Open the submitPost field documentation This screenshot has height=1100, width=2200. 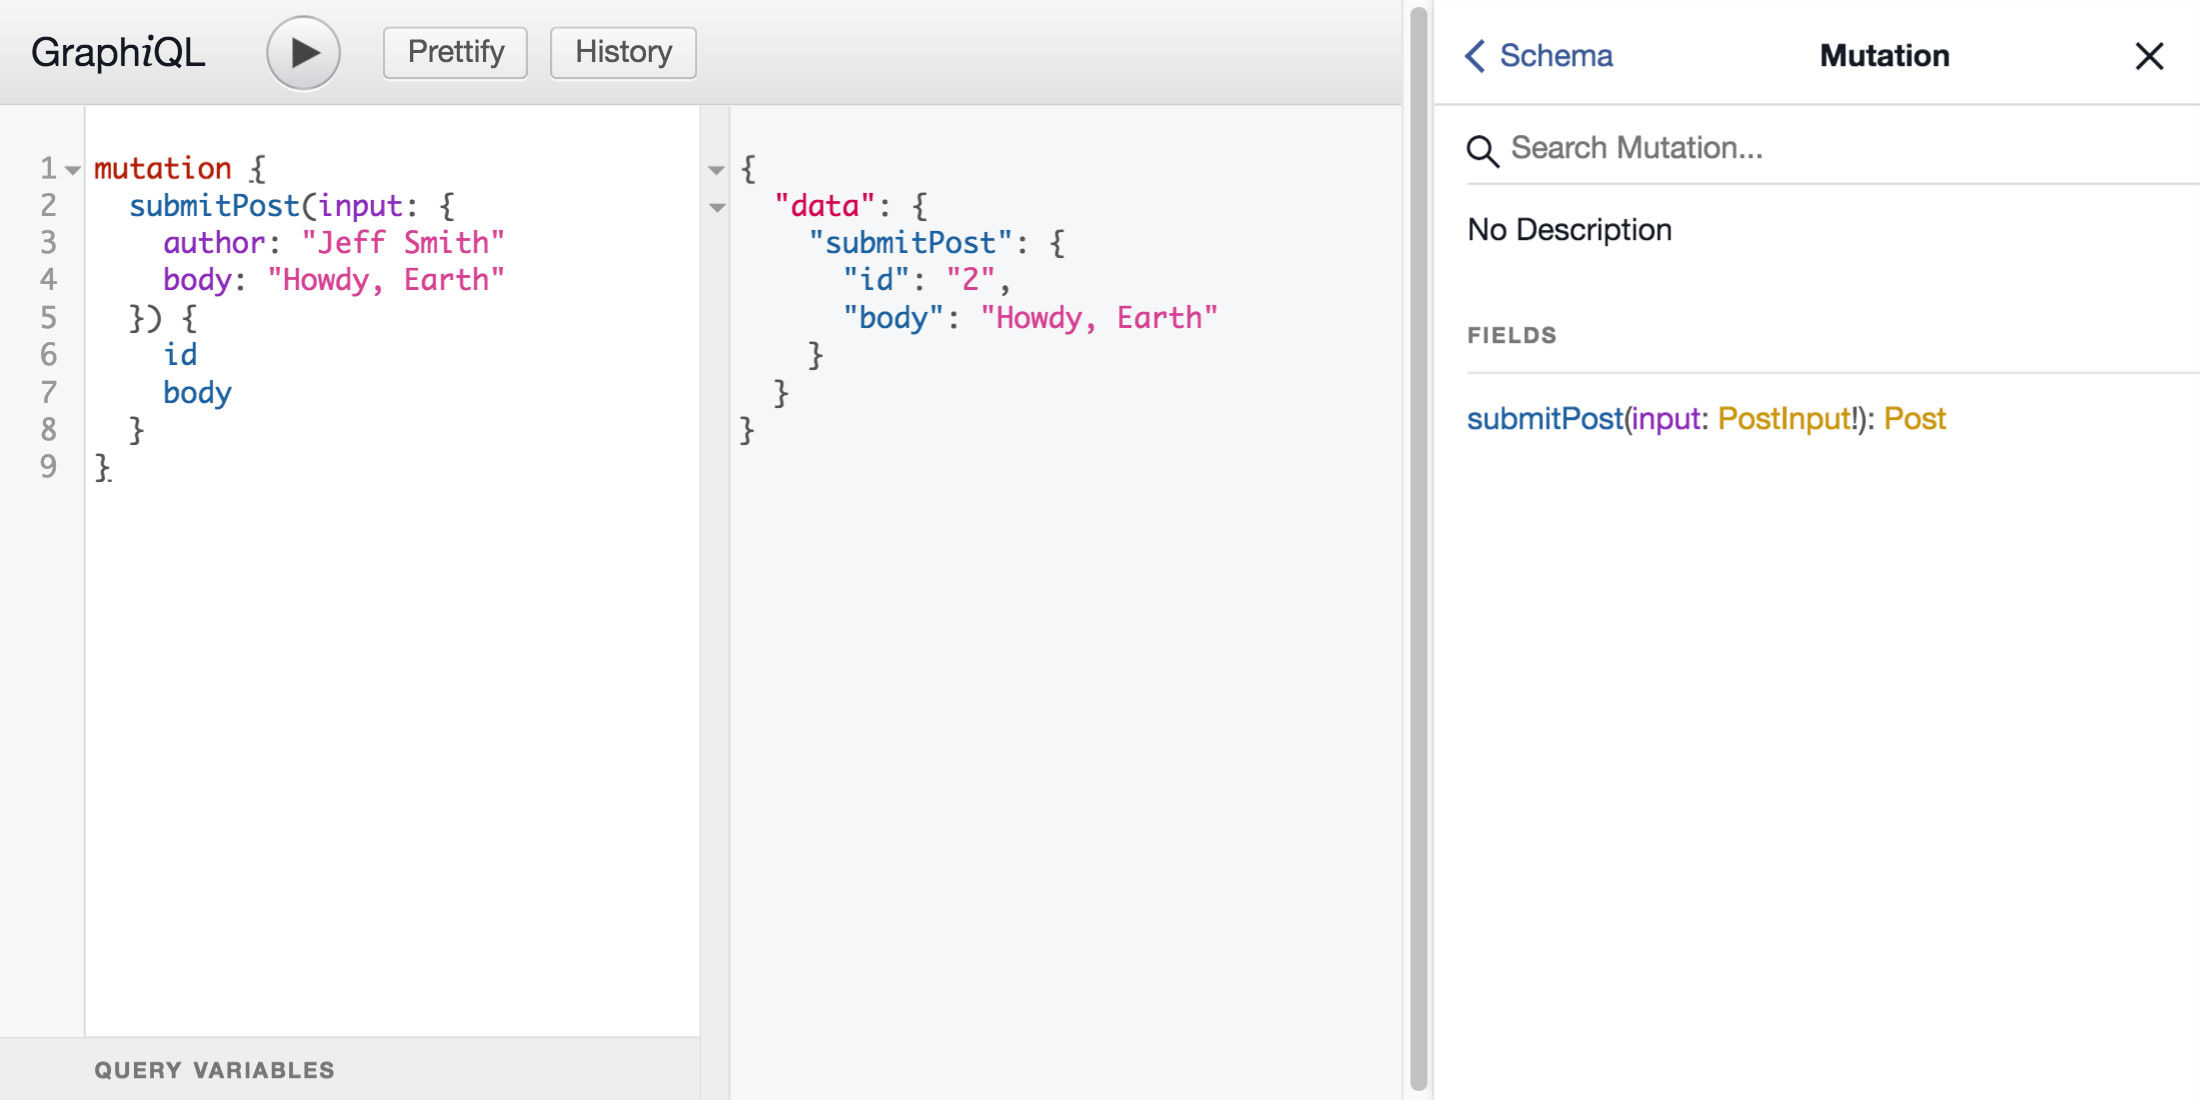pos(1543,419)
